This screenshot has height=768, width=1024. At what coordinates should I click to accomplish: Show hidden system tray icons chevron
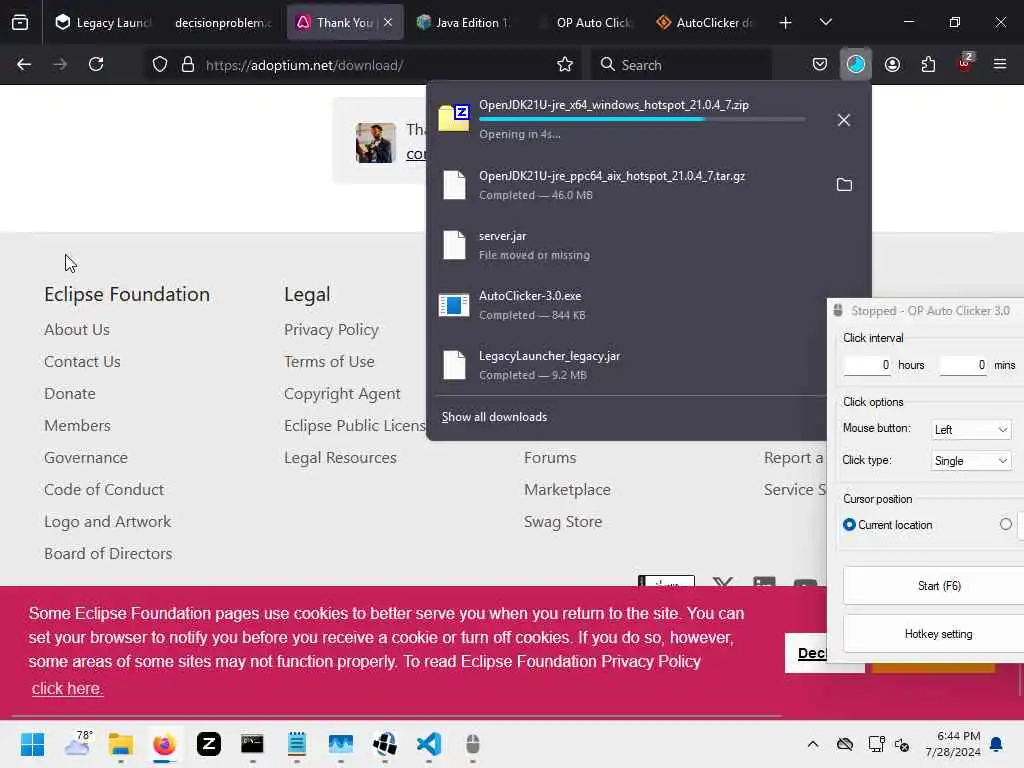(x=812, y=744)
